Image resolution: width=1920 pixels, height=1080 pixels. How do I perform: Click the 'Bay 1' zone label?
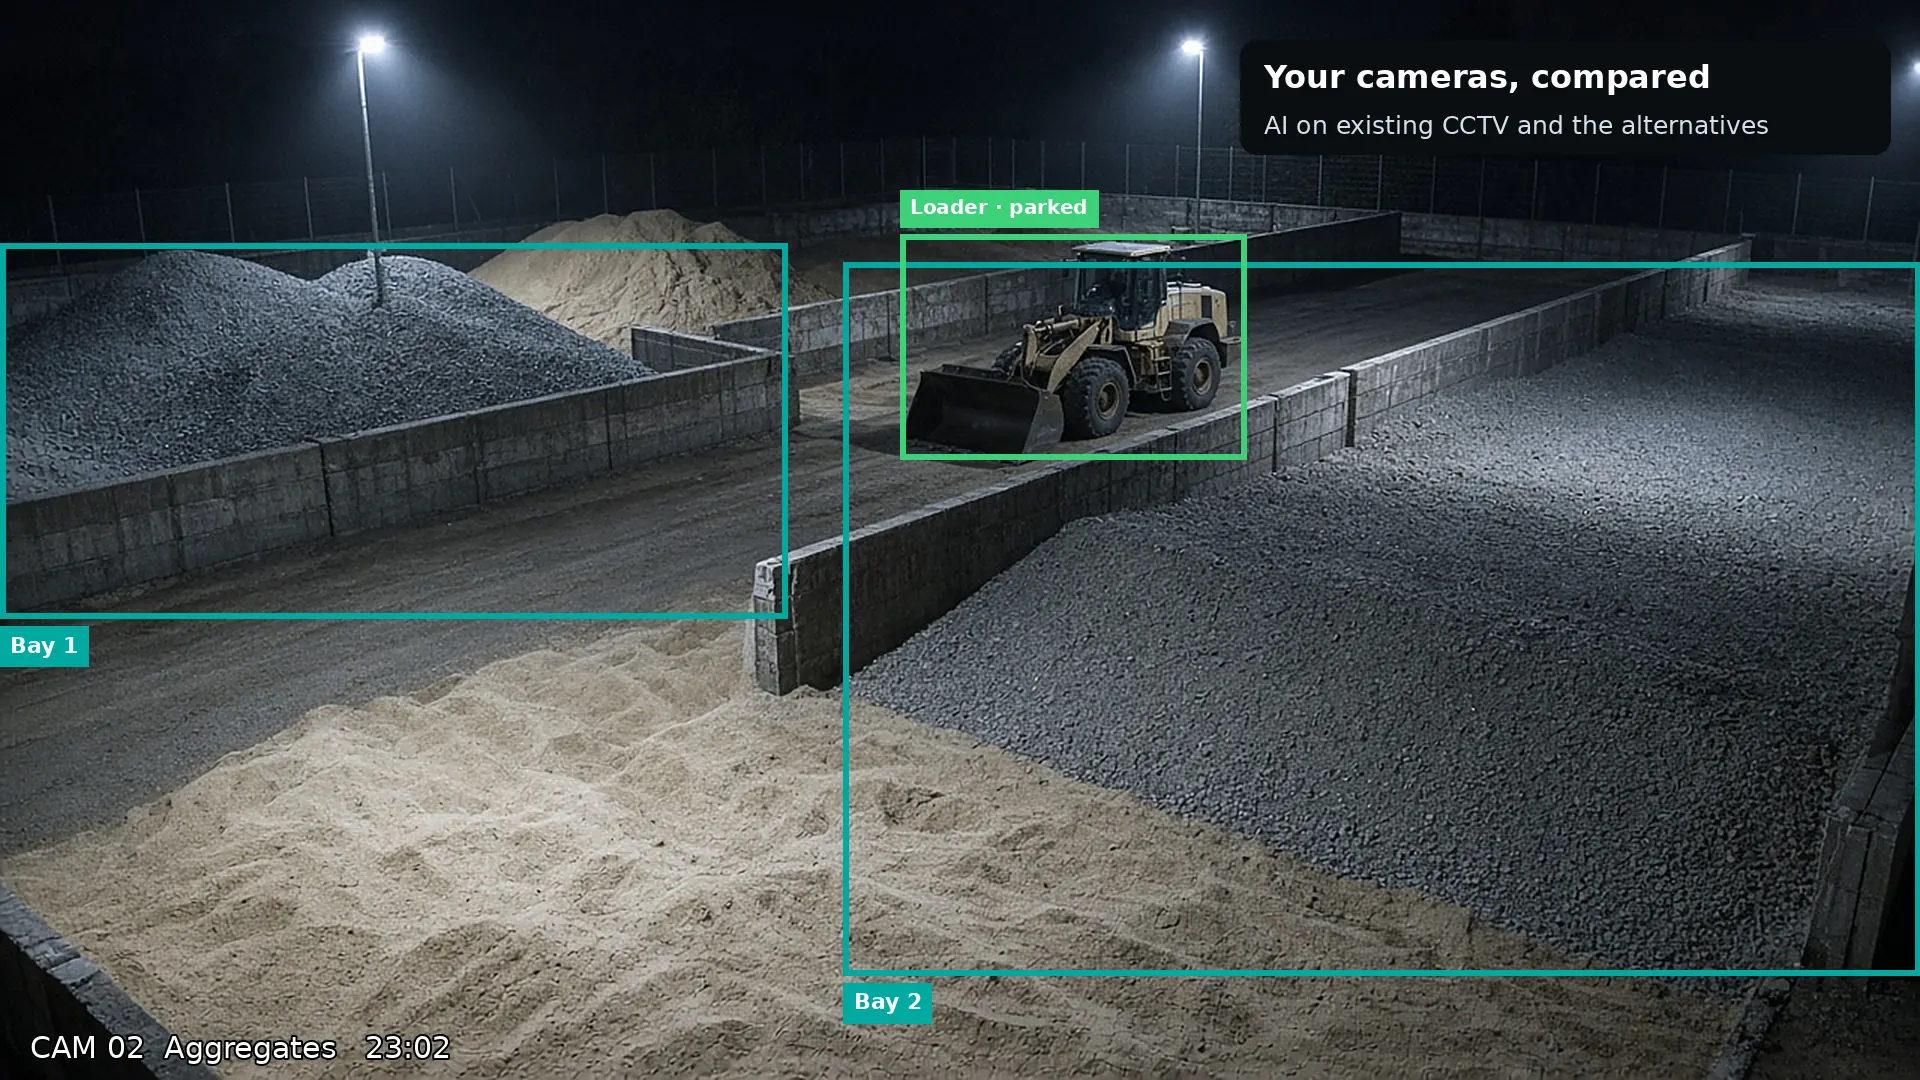click(44, 646)
